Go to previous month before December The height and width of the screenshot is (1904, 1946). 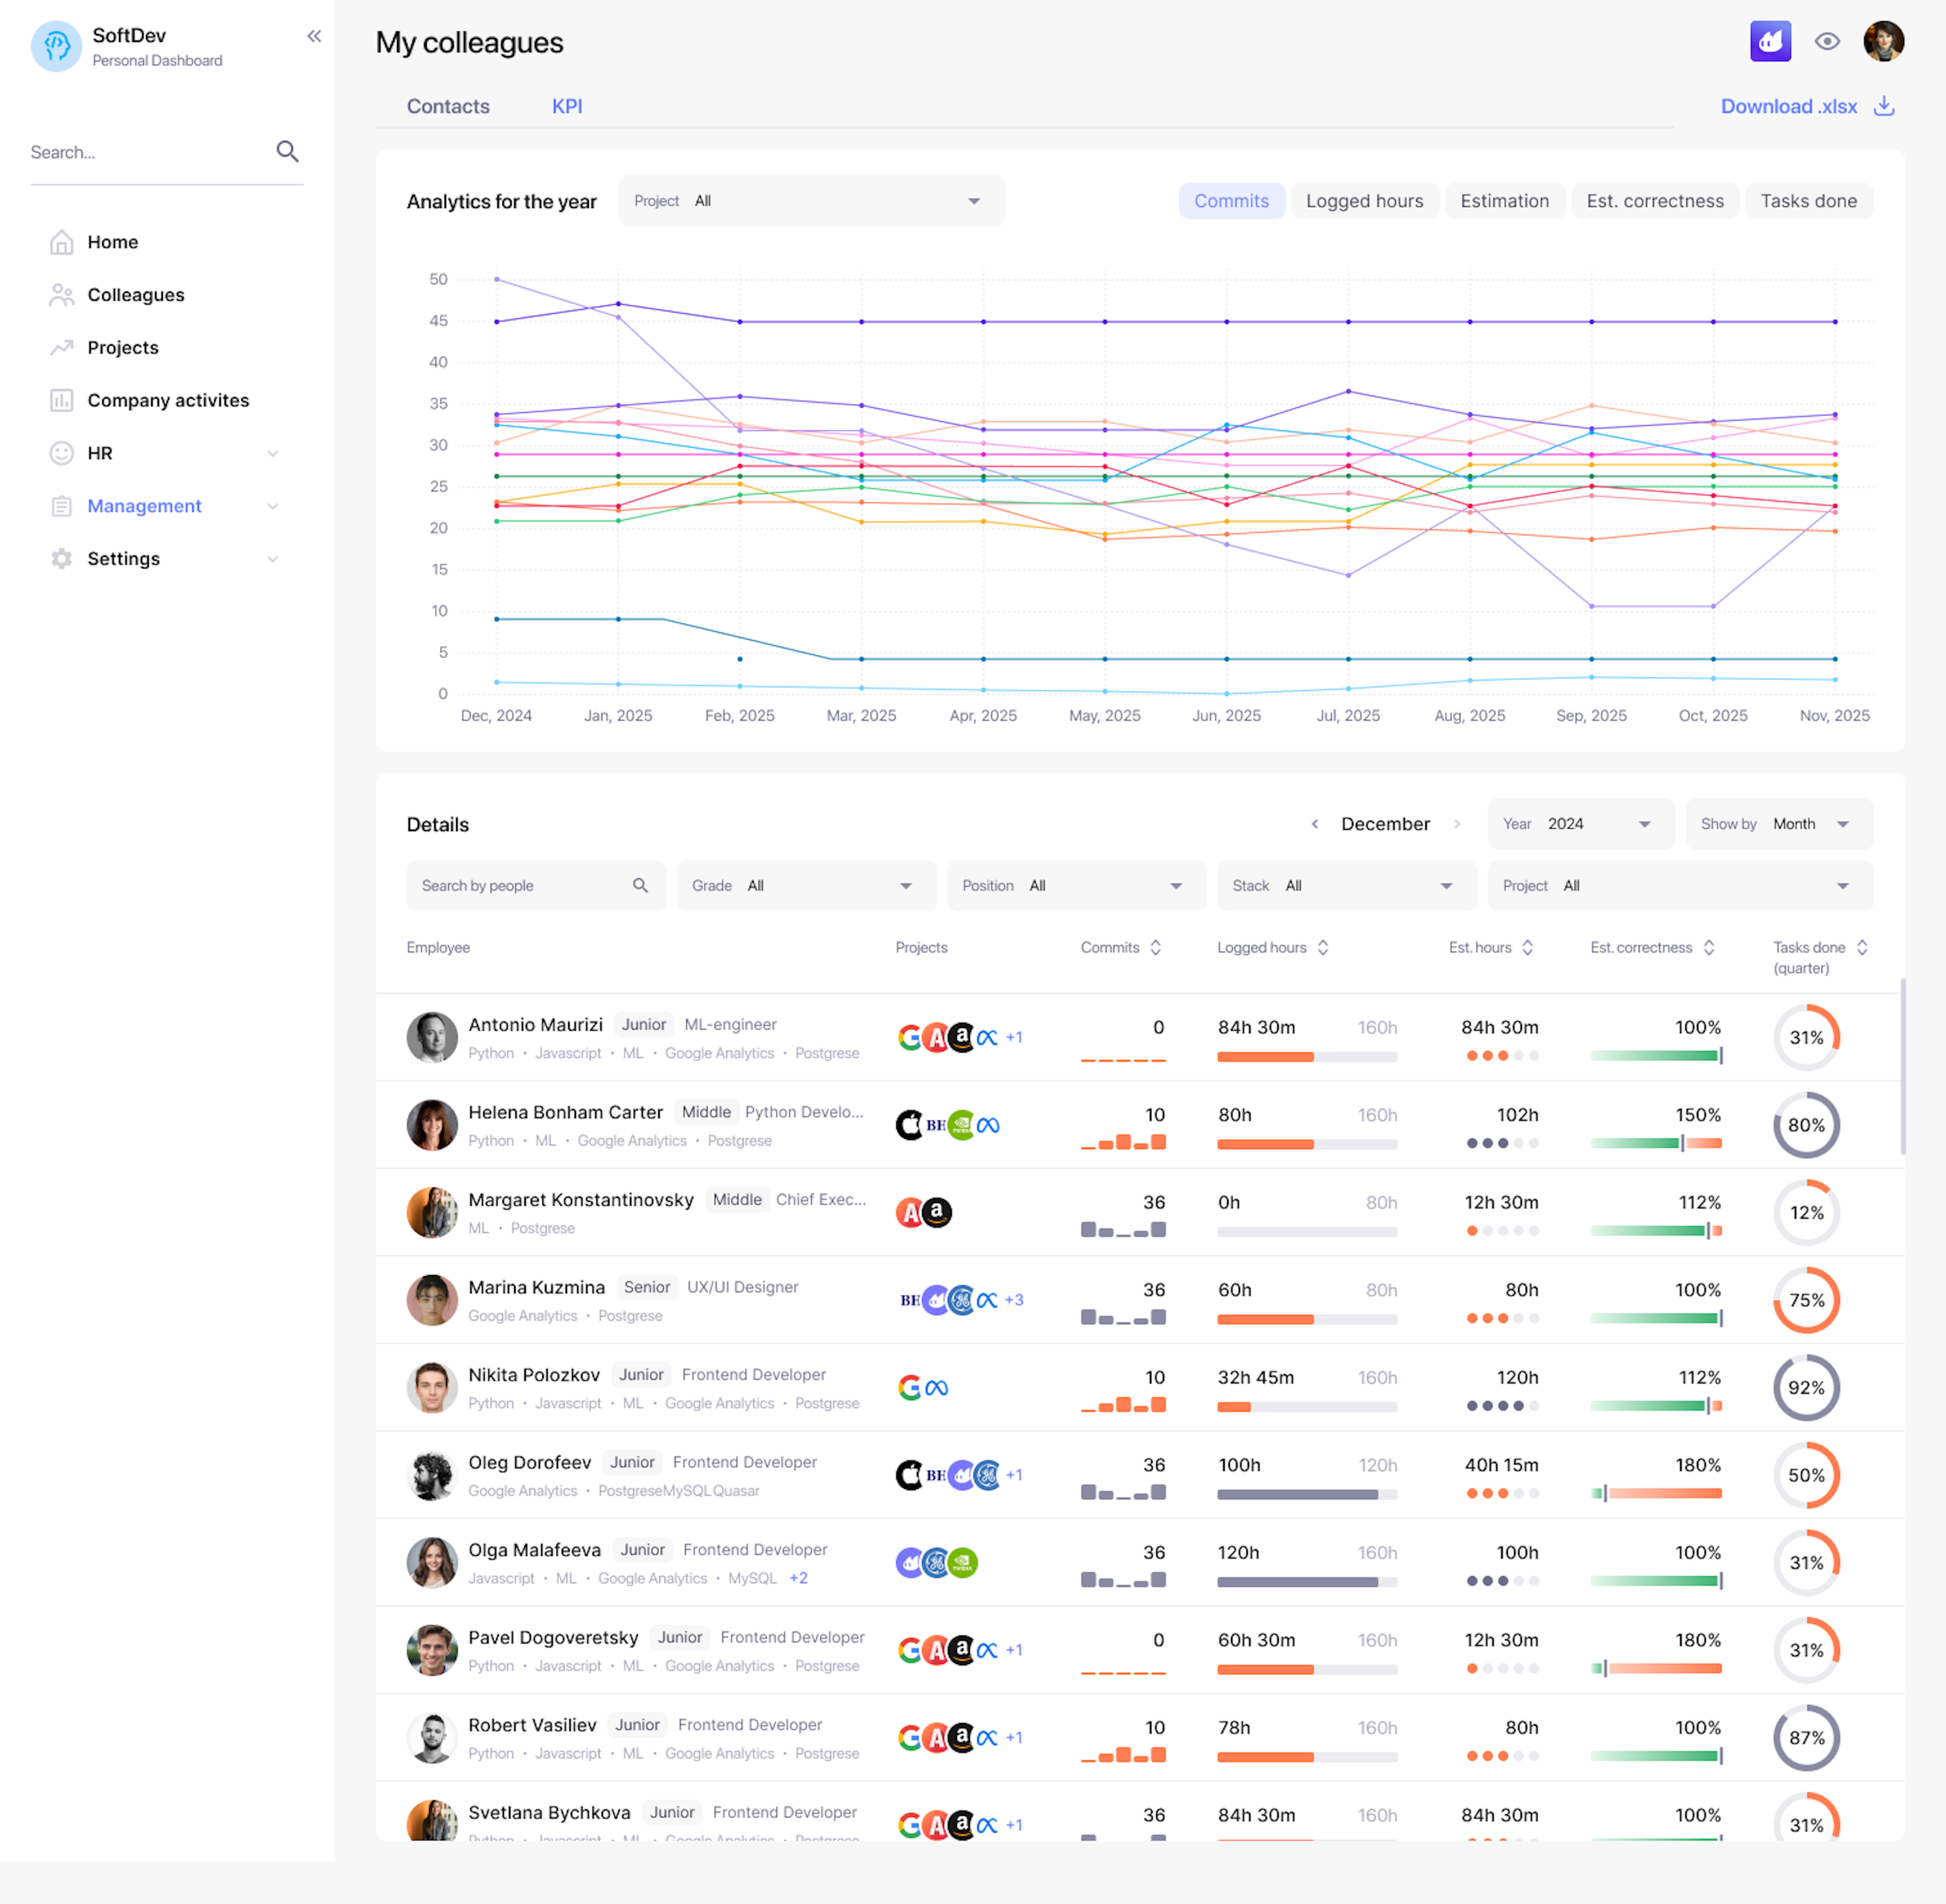[x=1315, y=824]
